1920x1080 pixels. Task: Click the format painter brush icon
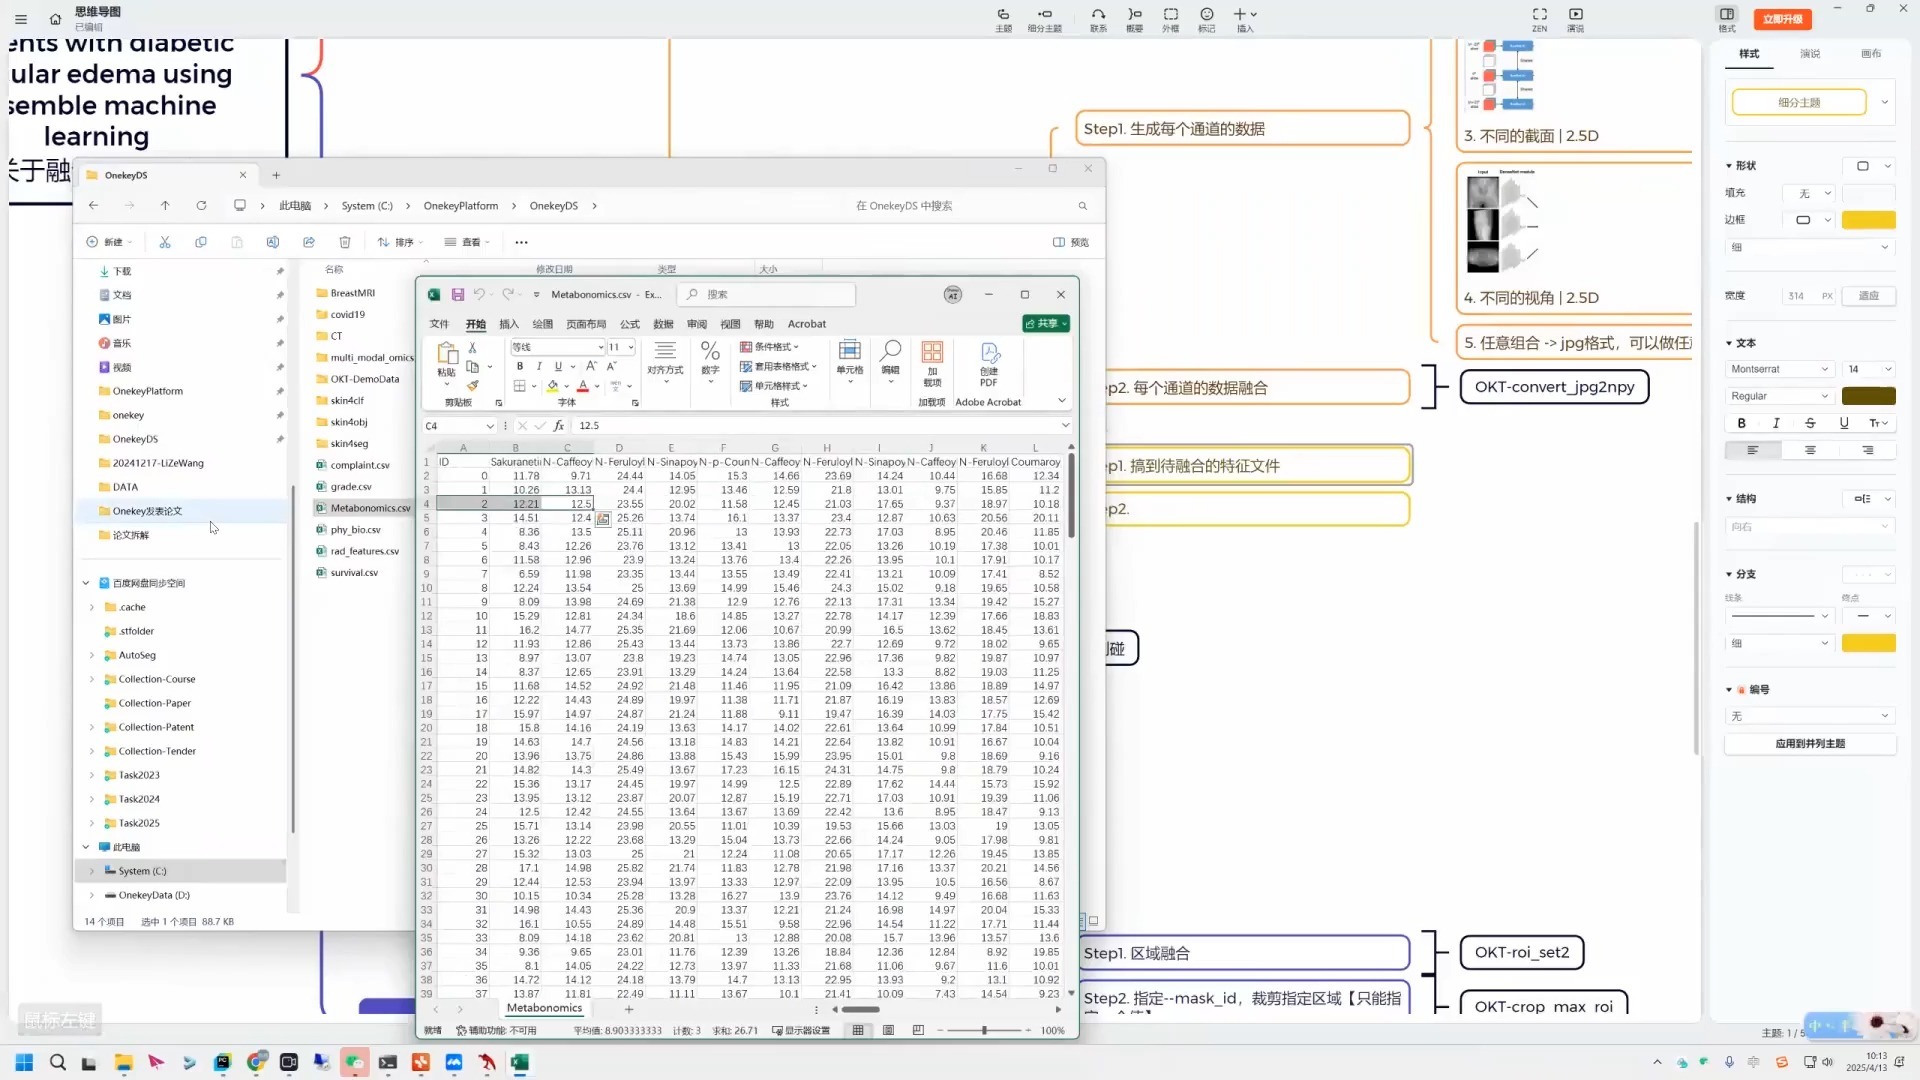point(473,386)
